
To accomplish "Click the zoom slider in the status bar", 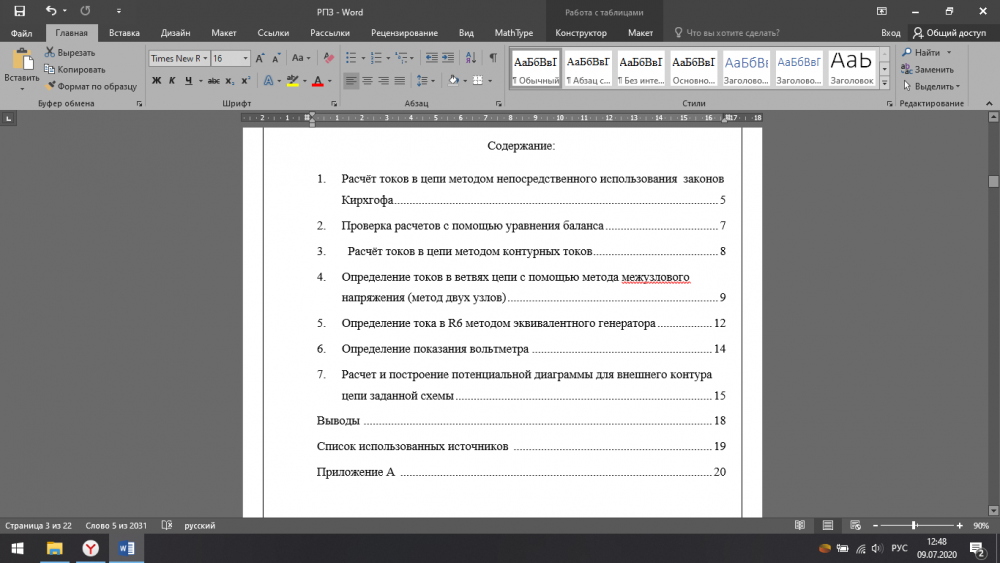I will [x=913, y=525].
